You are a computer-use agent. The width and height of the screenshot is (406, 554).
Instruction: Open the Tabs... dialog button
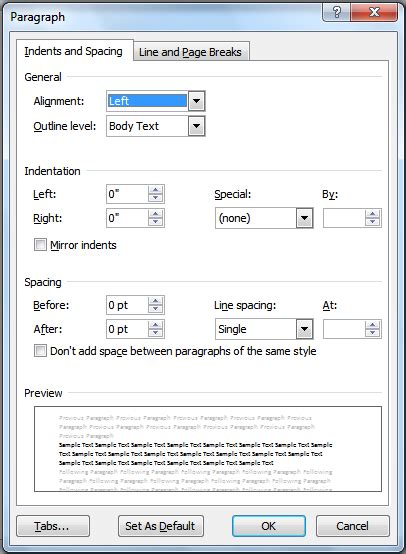[x=53, y=526]
